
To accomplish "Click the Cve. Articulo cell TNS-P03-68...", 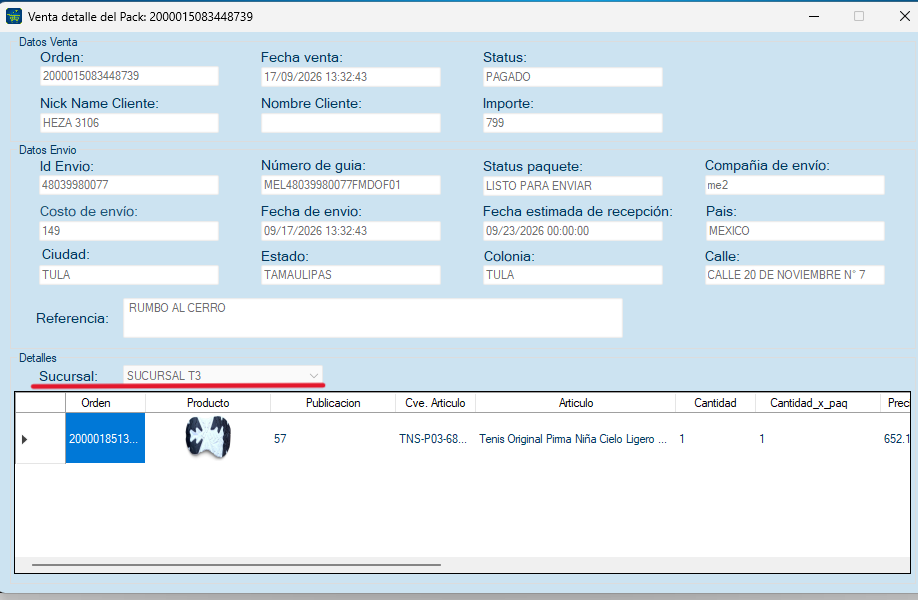I will tap(435, 438).
